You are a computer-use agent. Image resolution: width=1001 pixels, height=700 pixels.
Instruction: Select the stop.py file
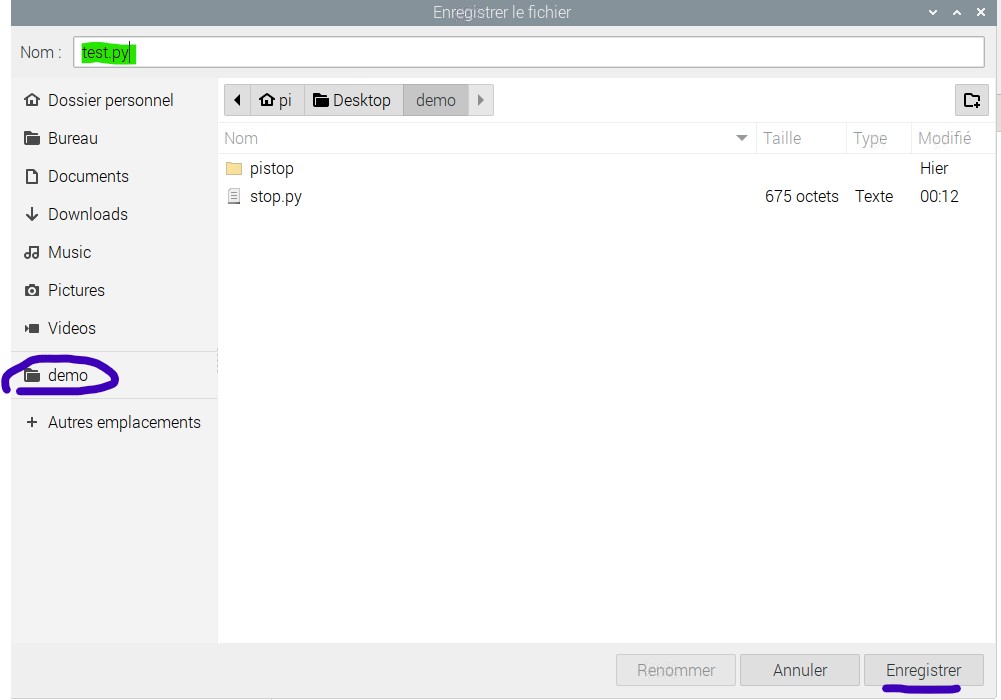click(275, 196)
